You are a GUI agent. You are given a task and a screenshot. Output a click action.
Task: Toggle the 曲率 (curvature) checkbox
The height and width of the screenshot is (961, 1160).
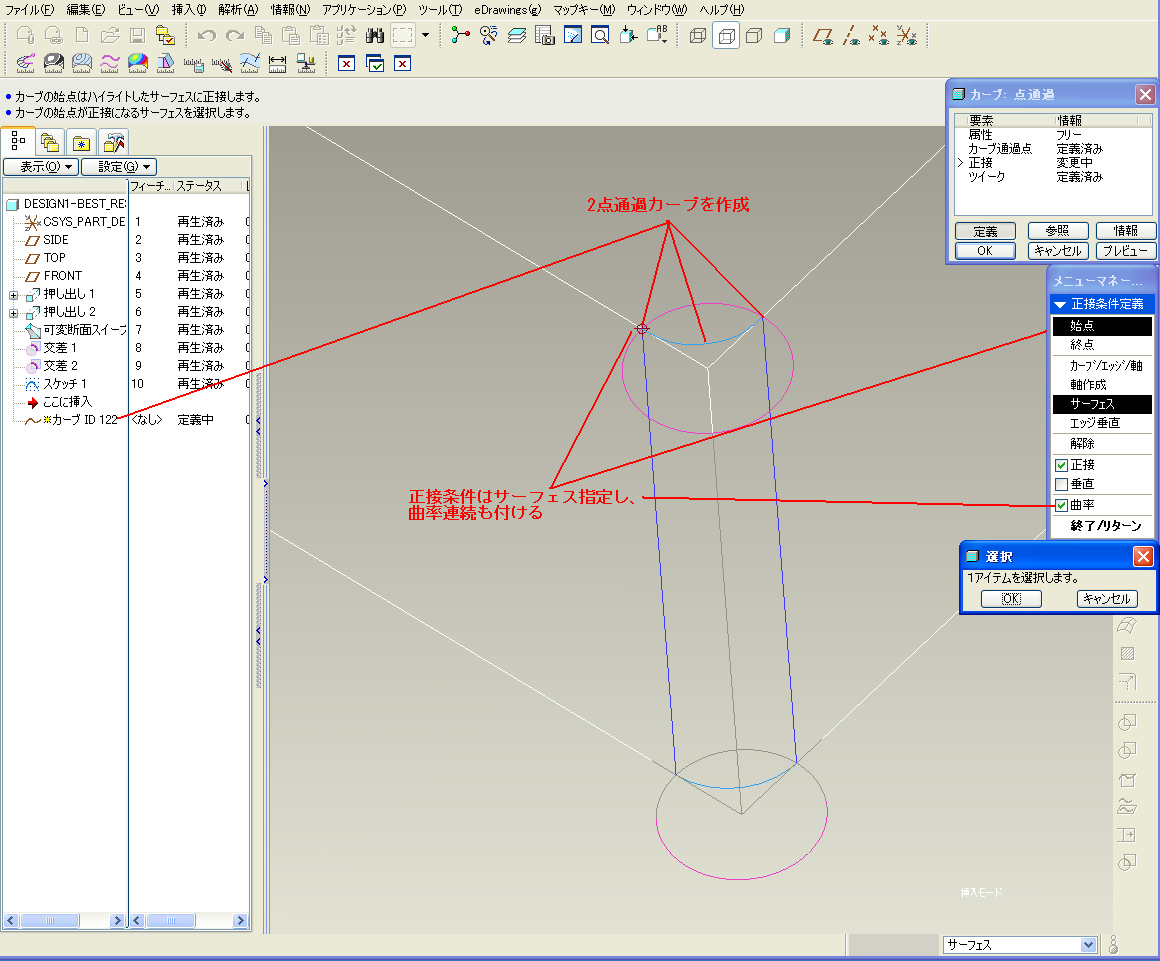pos(1062,505)
